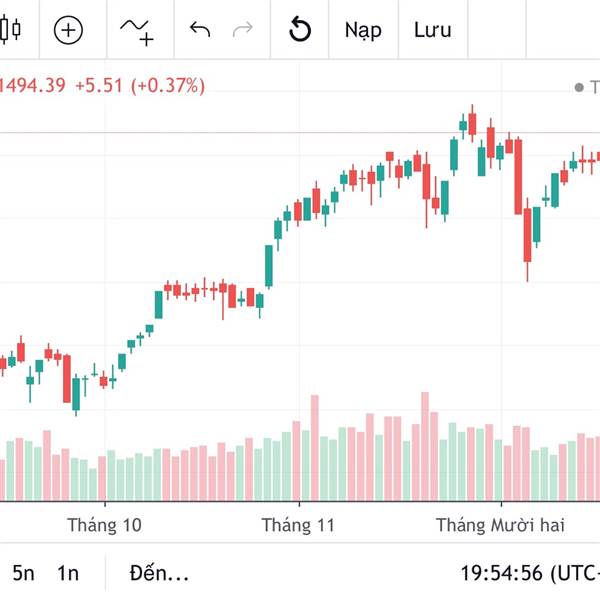Screen dimensions: 600x600
Task: Click the gray market status dot
Action: [x=579, y=88]
